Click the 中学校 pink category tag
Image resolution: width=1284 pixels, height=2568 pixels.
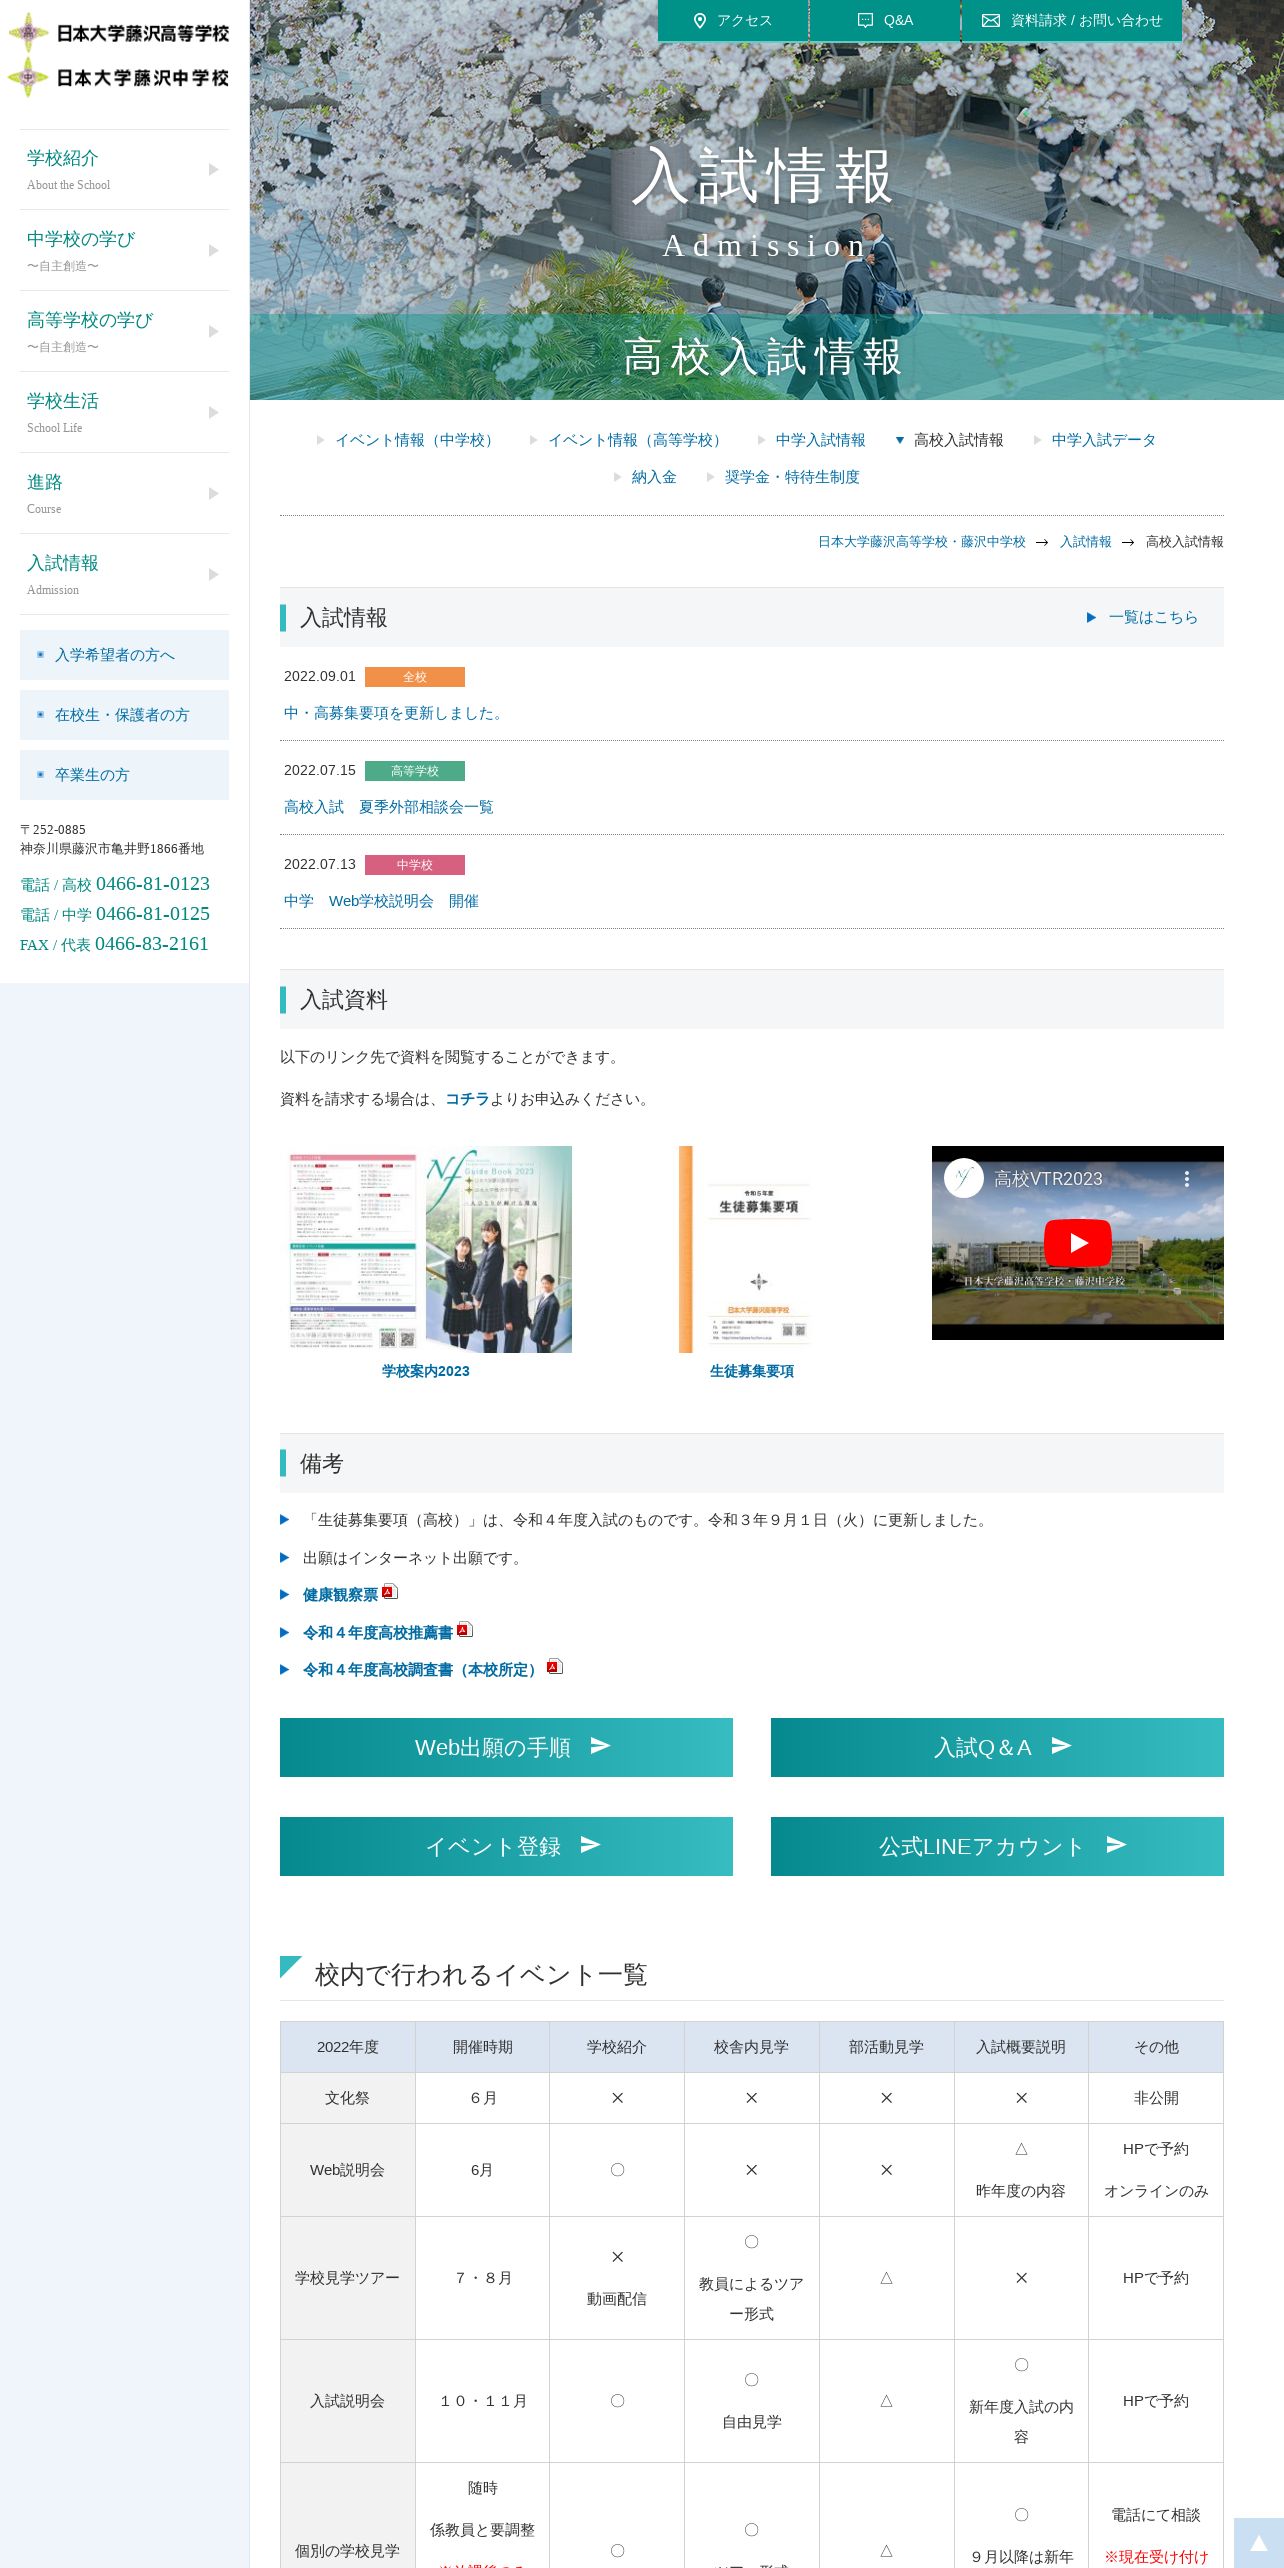(x=415, y=865)
